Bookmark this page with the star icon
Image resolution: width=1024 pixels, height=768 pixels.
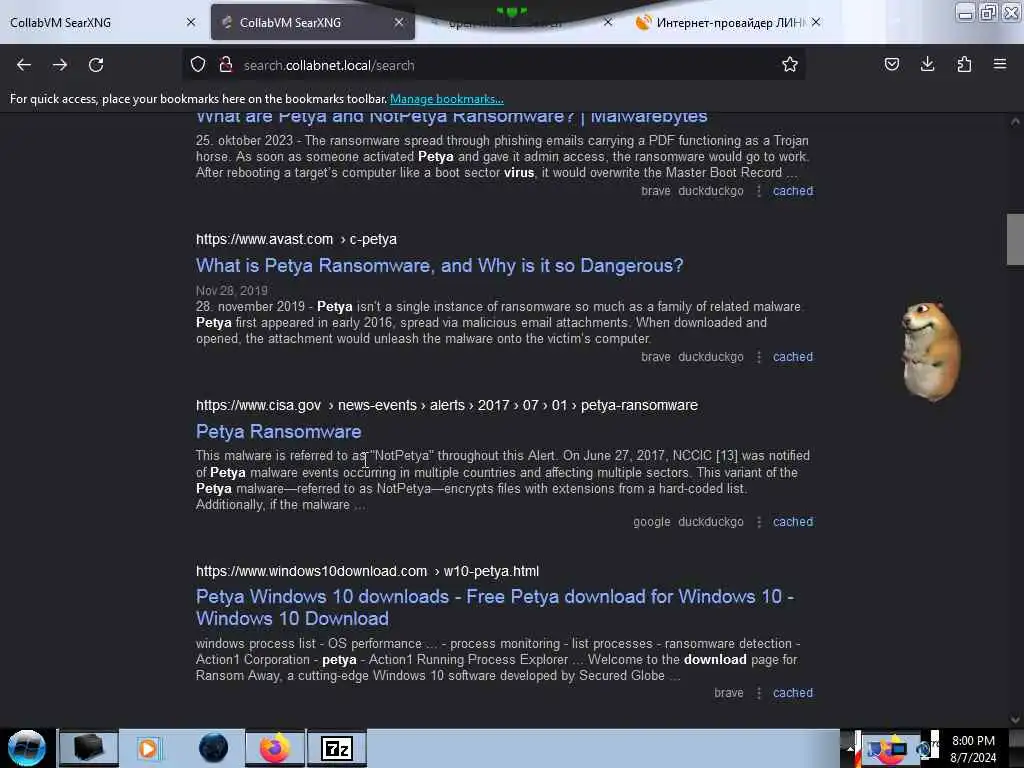click(x=790, y=65)
